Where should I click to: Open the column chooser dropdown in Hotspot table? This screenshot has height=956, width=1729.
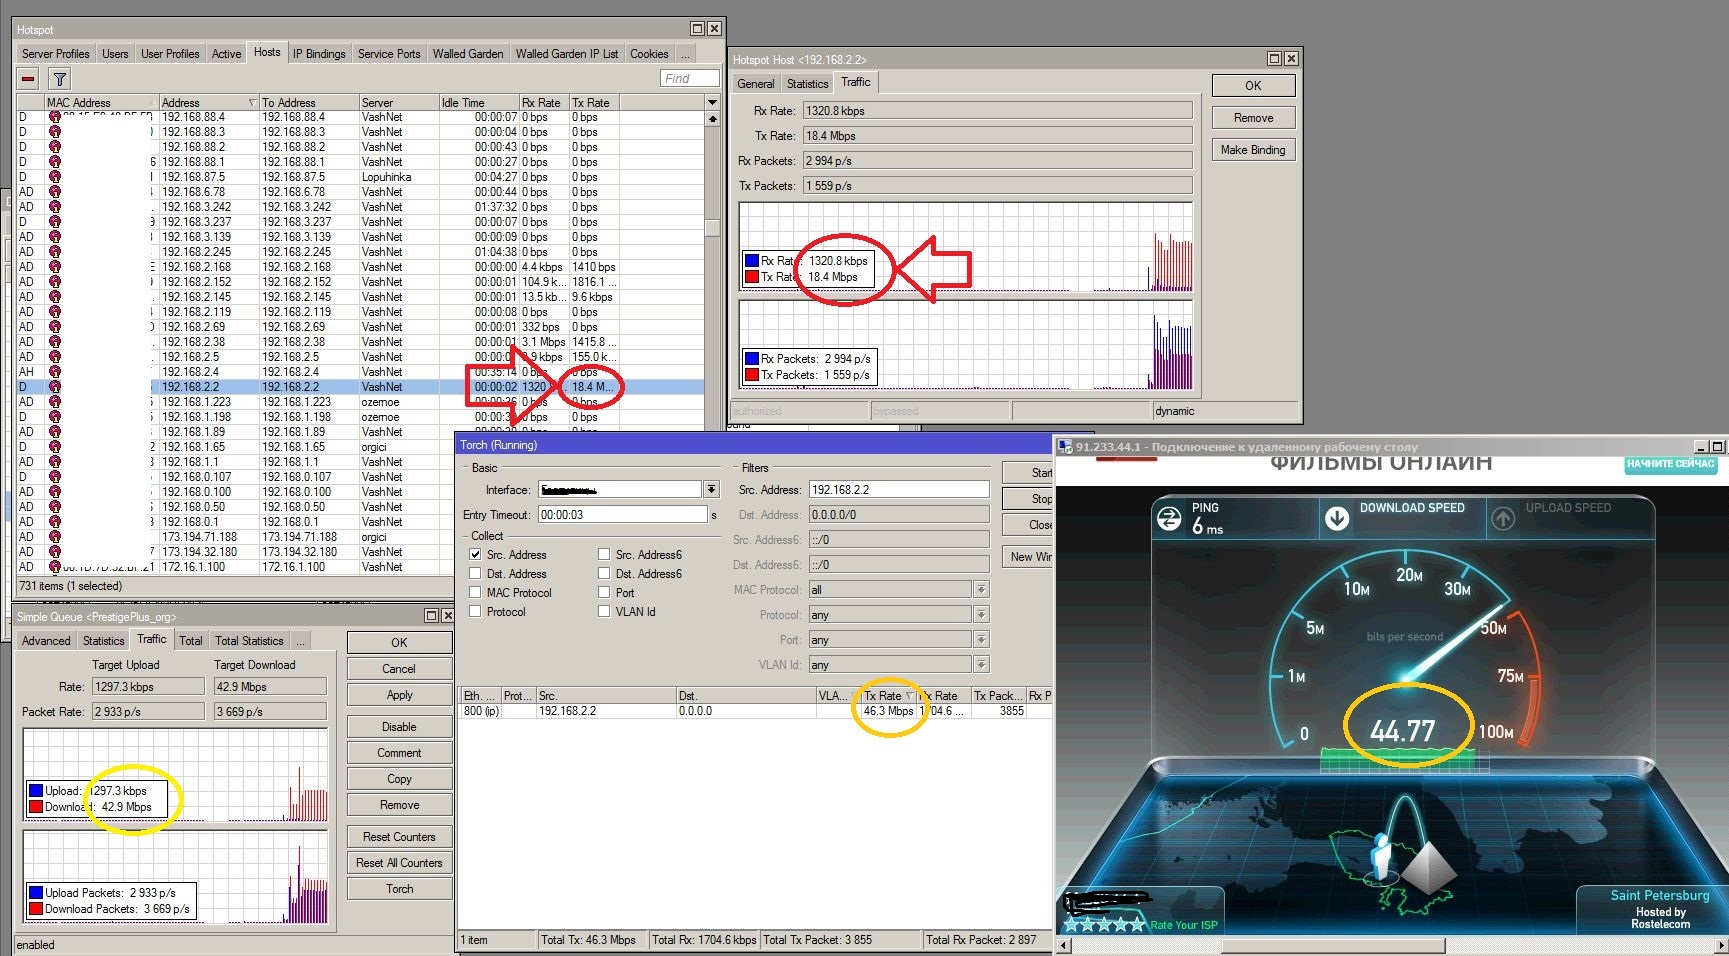(x=712, y=102)
